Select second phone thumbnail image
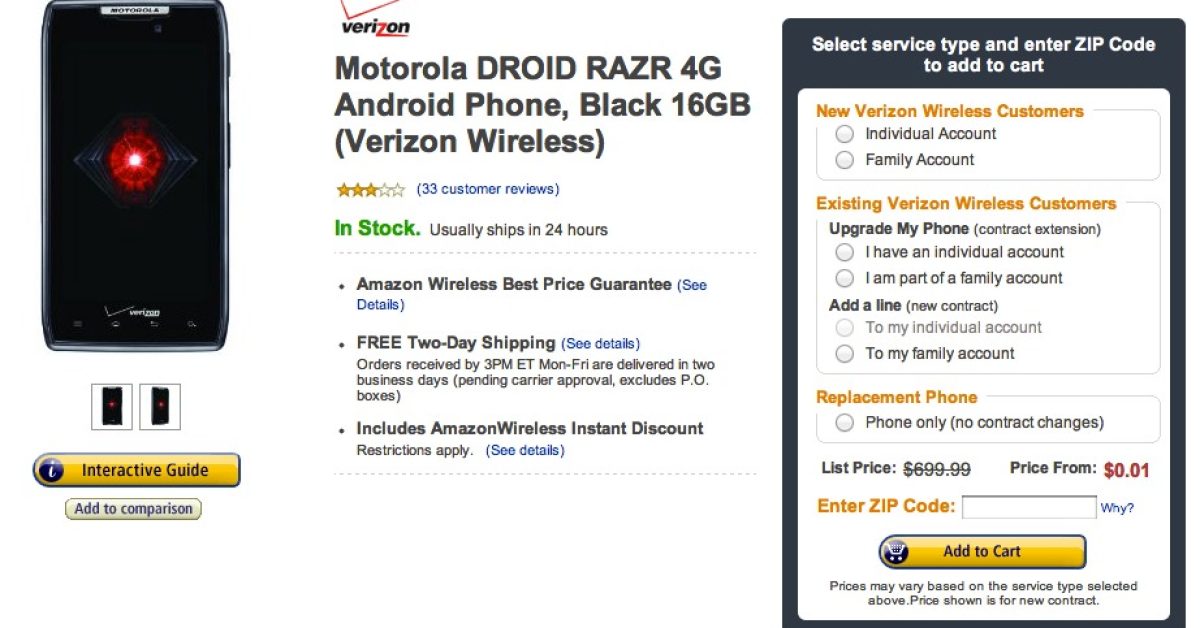Image resolution: width=1200 pixels, height=628 pixels. 160,406
